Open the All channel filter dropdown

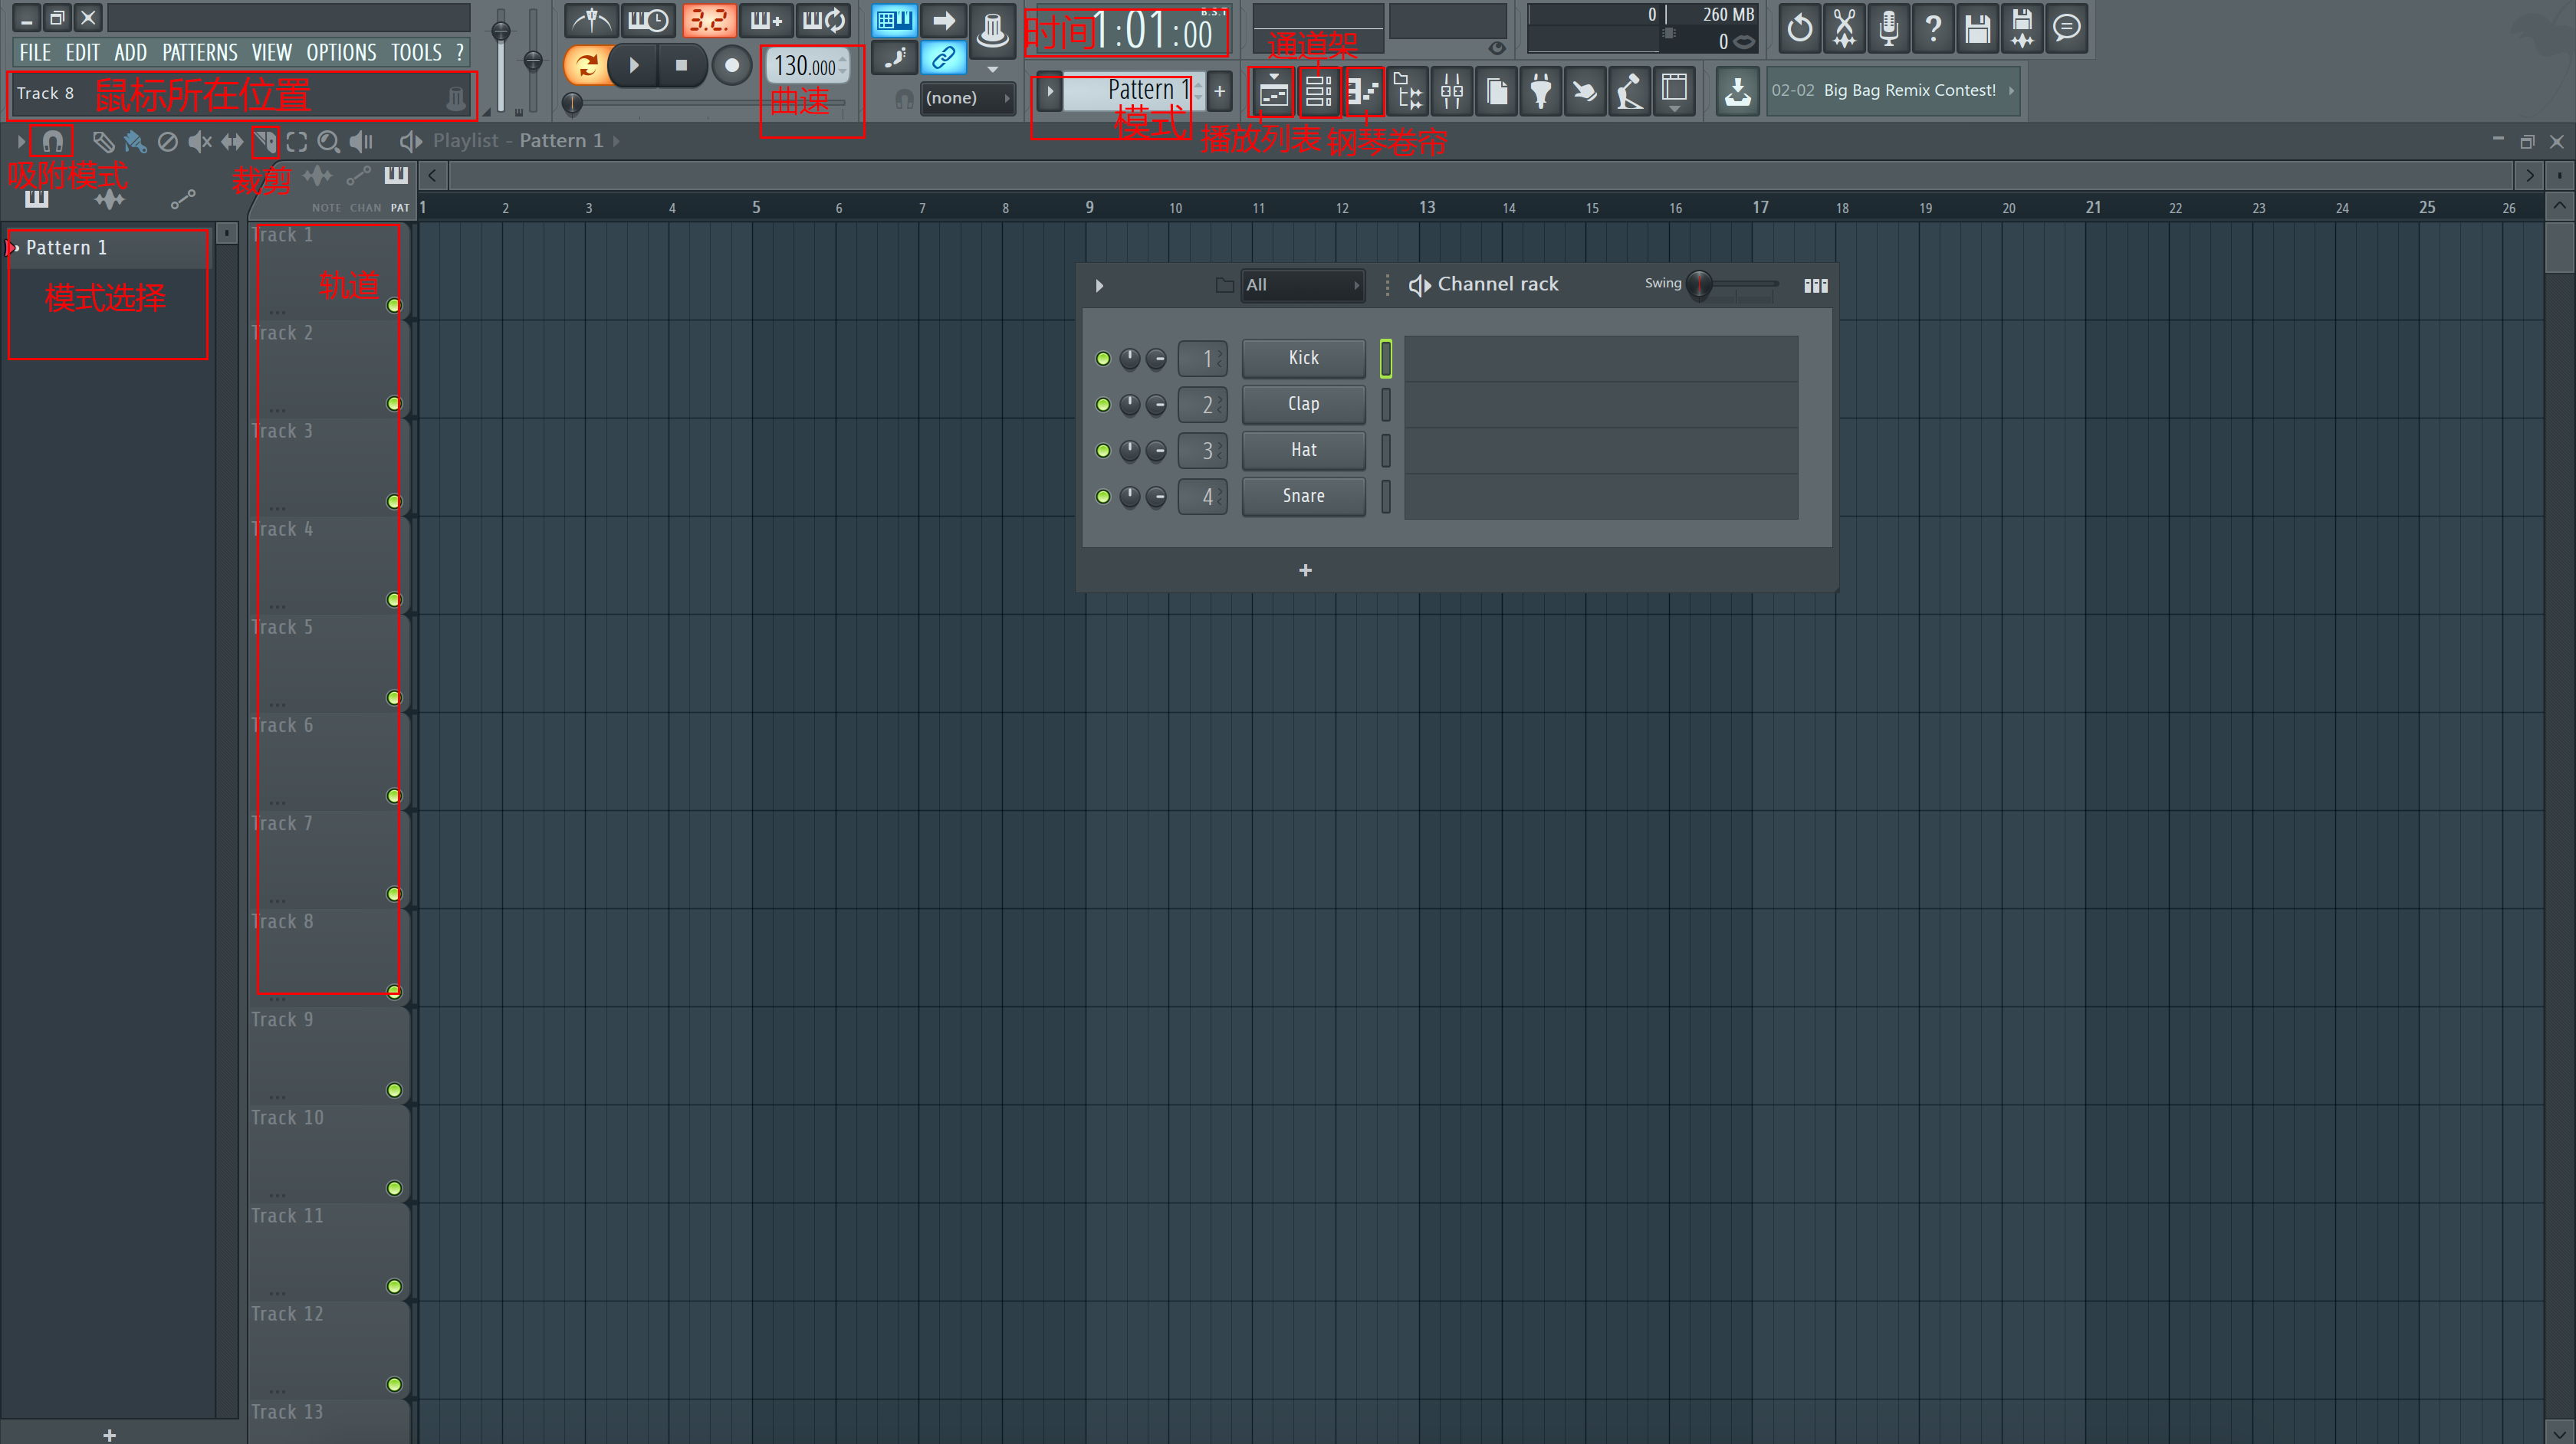point(1302,285)
